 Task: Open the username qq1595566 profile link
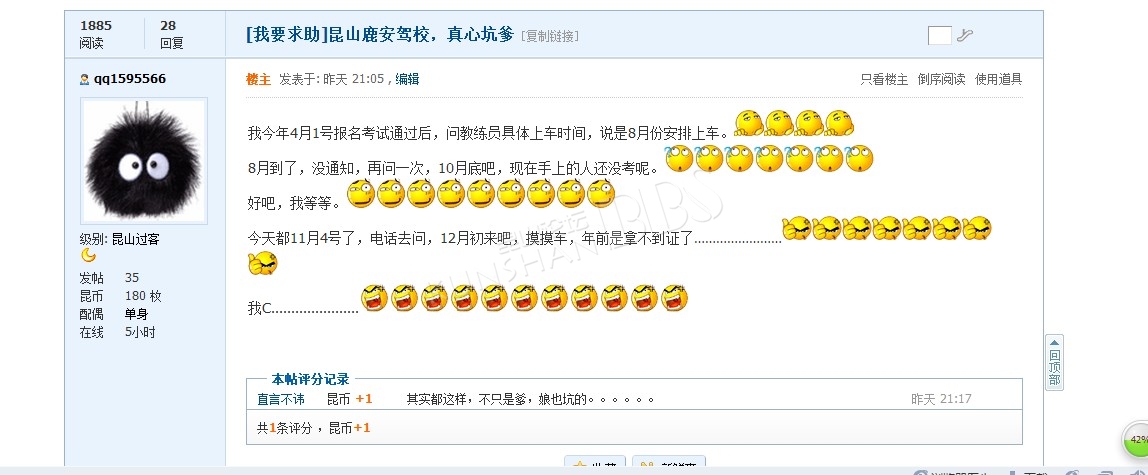(x=130, y=79)
